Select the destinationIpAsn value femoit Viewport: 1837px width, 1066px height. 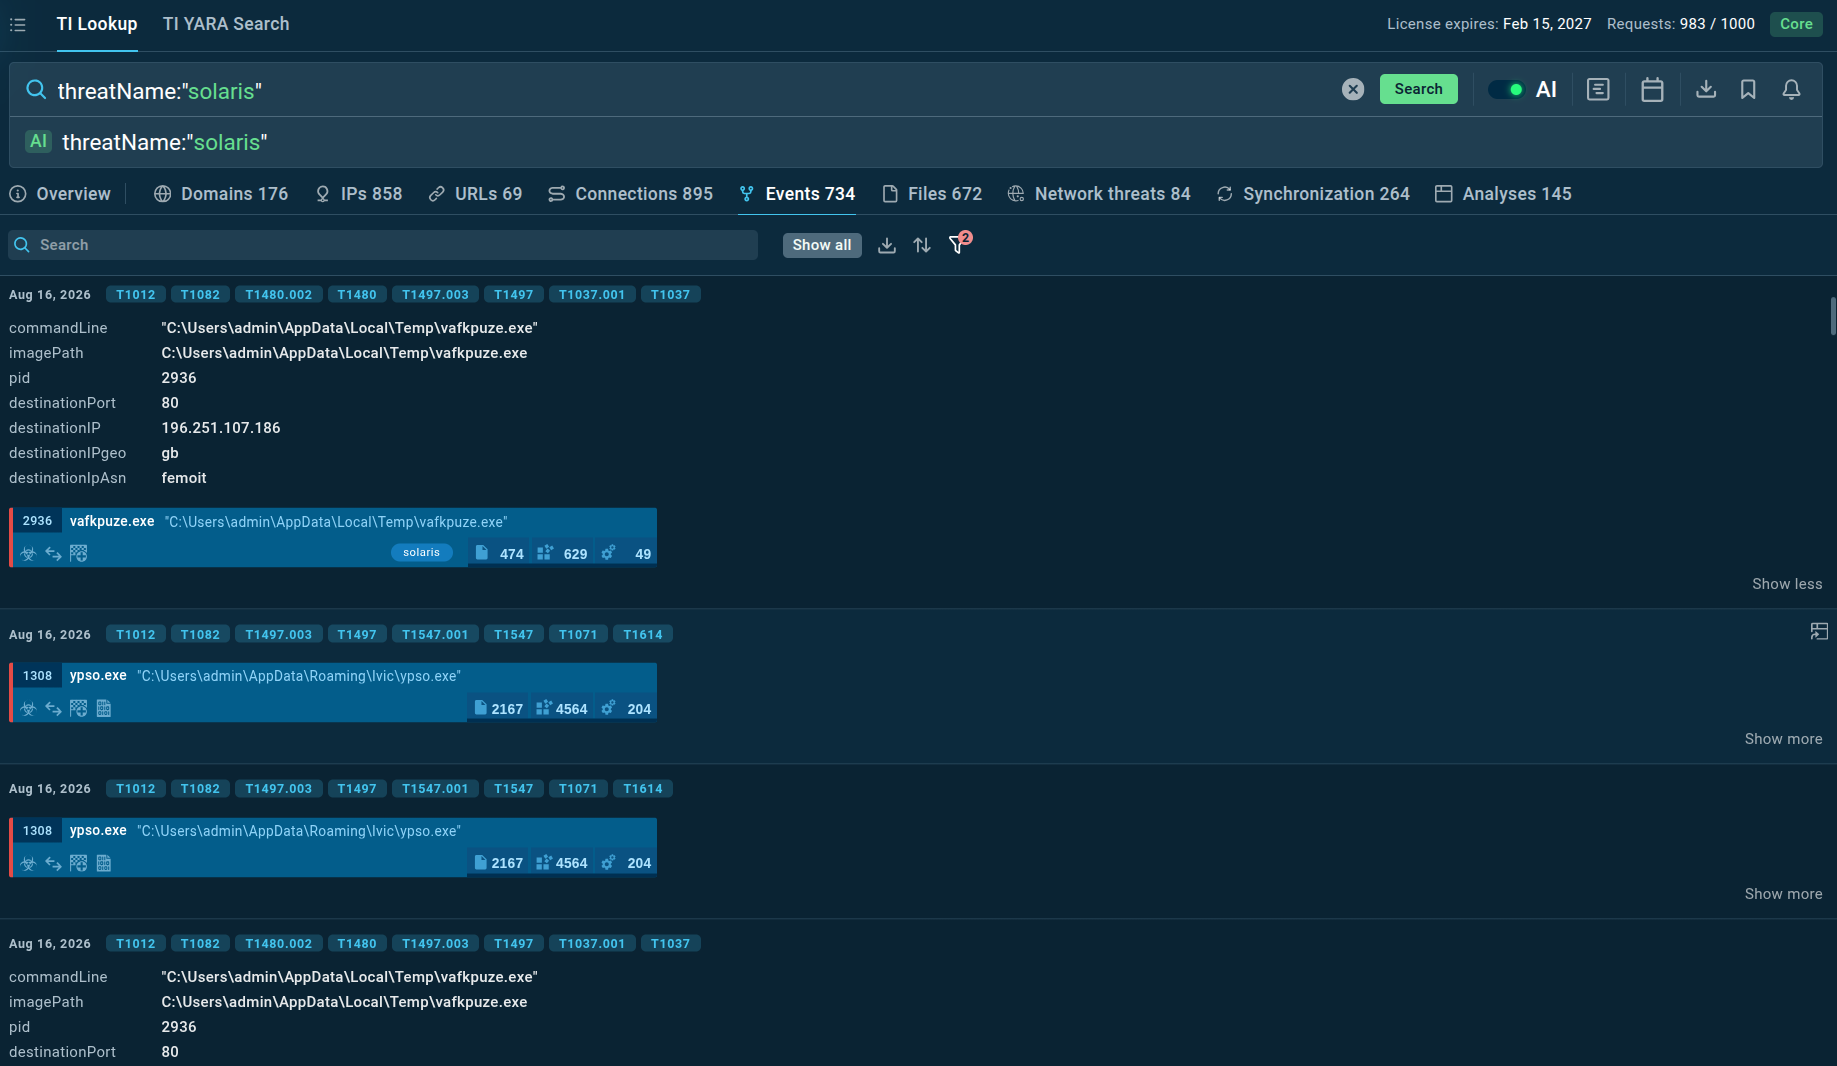pyautogui.click(x=184, y=478)
